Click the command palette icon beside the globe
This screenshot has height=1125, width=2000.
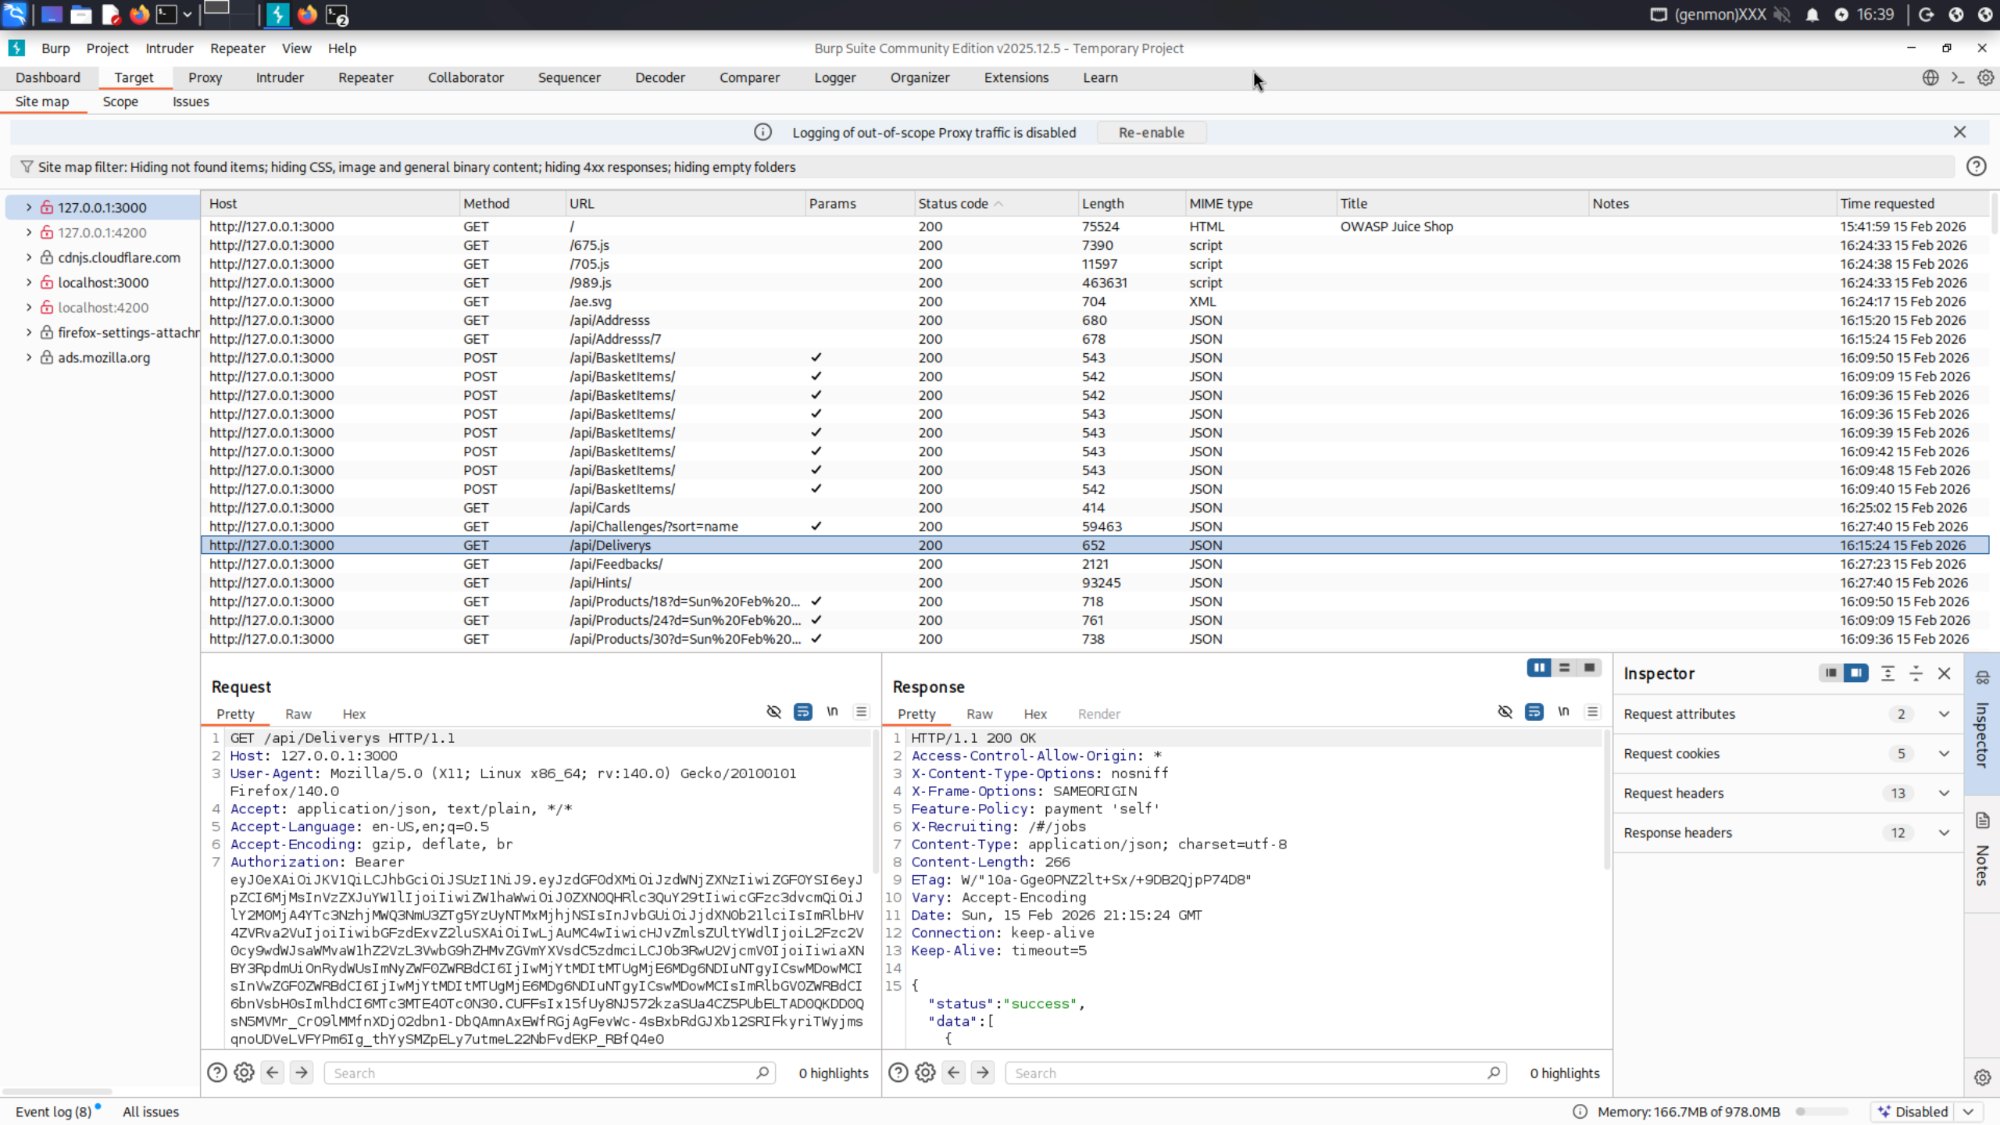coord(1958,78)
